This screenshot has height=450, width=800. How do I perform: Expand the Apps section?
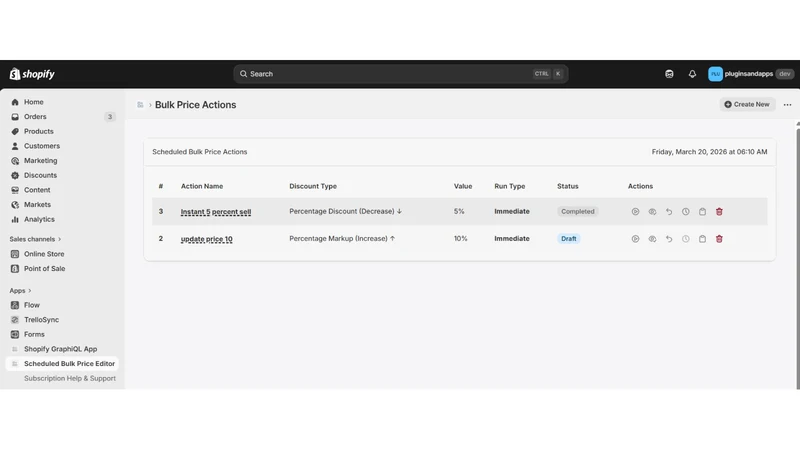point(20,291)
